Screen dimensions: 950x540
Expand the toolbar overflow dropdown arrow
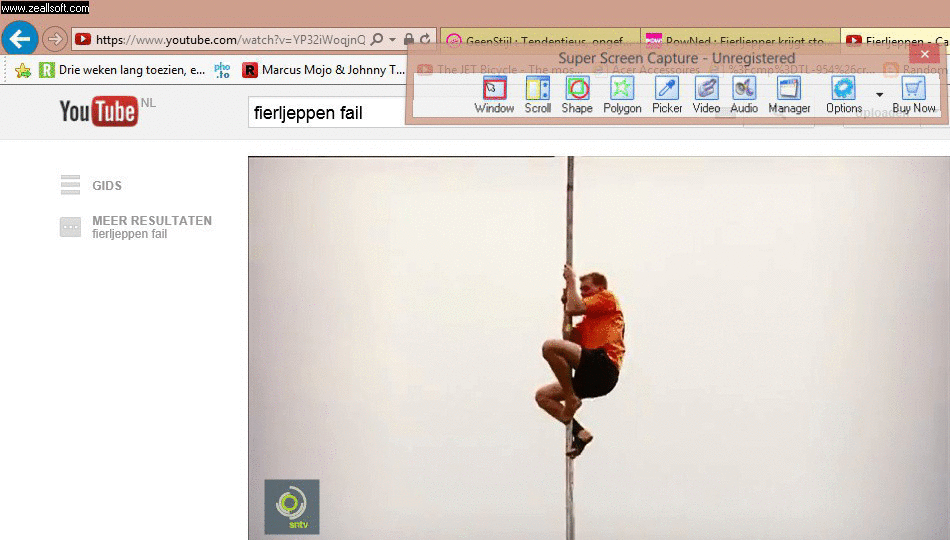(x=879, y=95)
